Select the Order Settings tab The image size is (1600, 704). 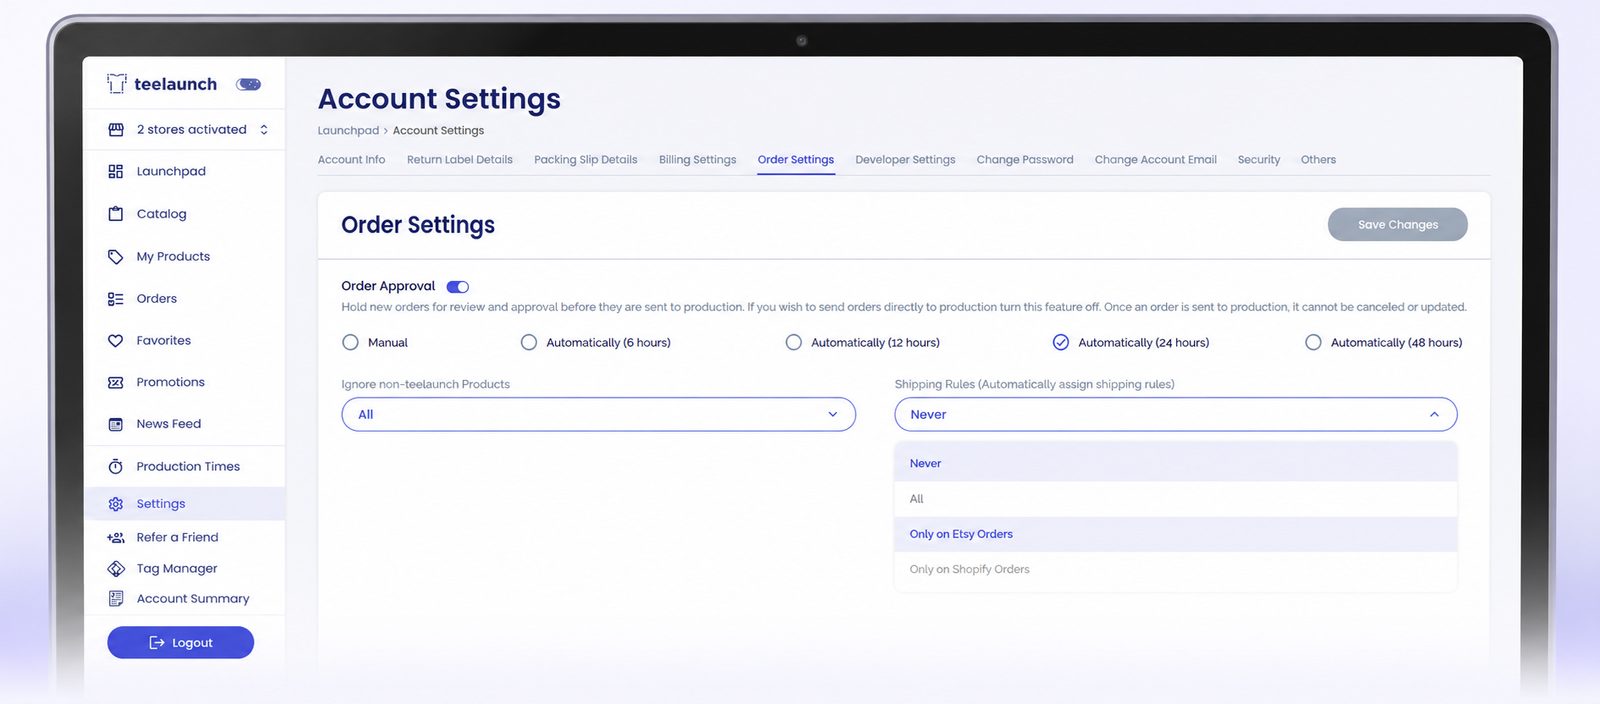(796, 160)
